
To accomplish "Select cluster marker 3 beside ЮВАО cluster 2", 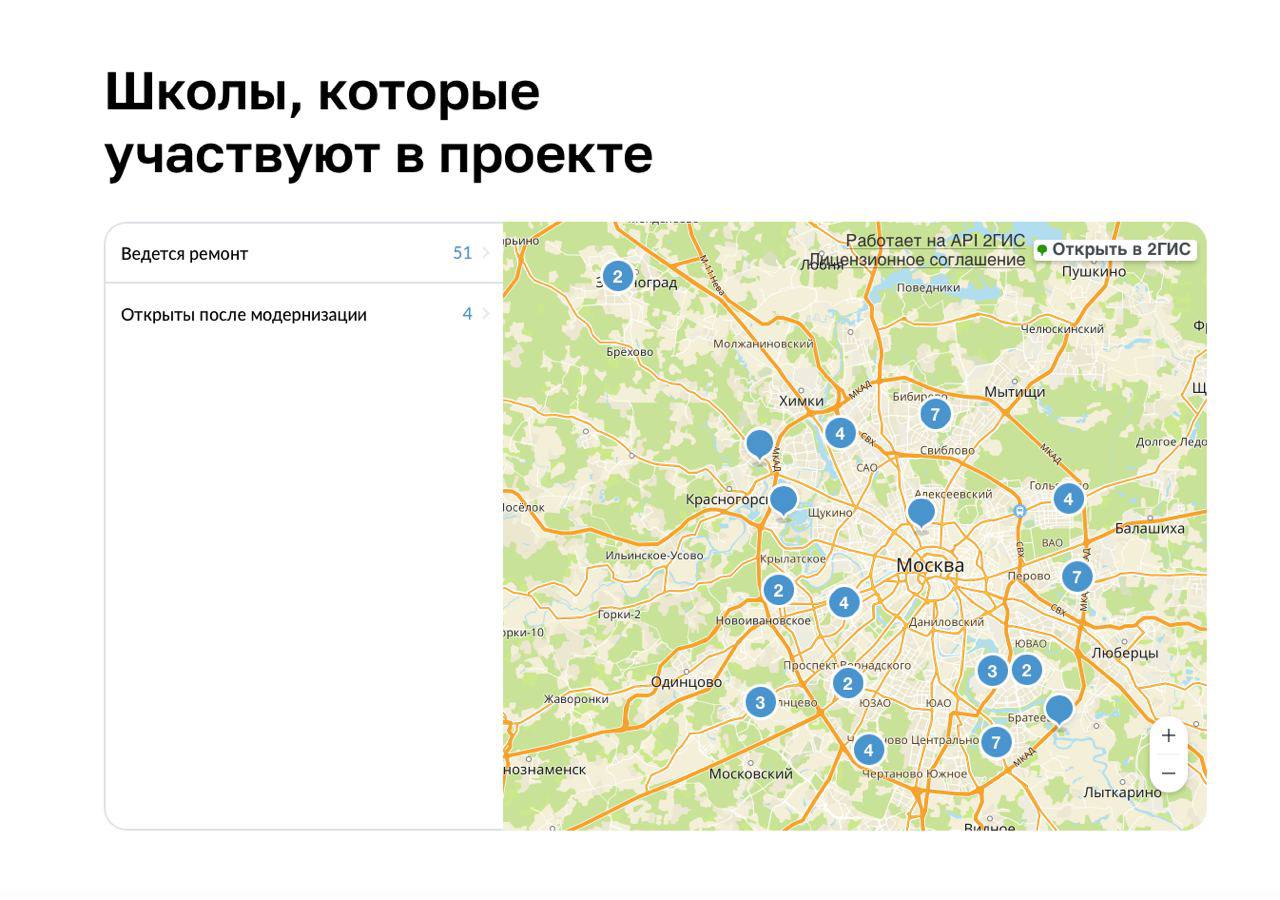I will tap(992, 671).
